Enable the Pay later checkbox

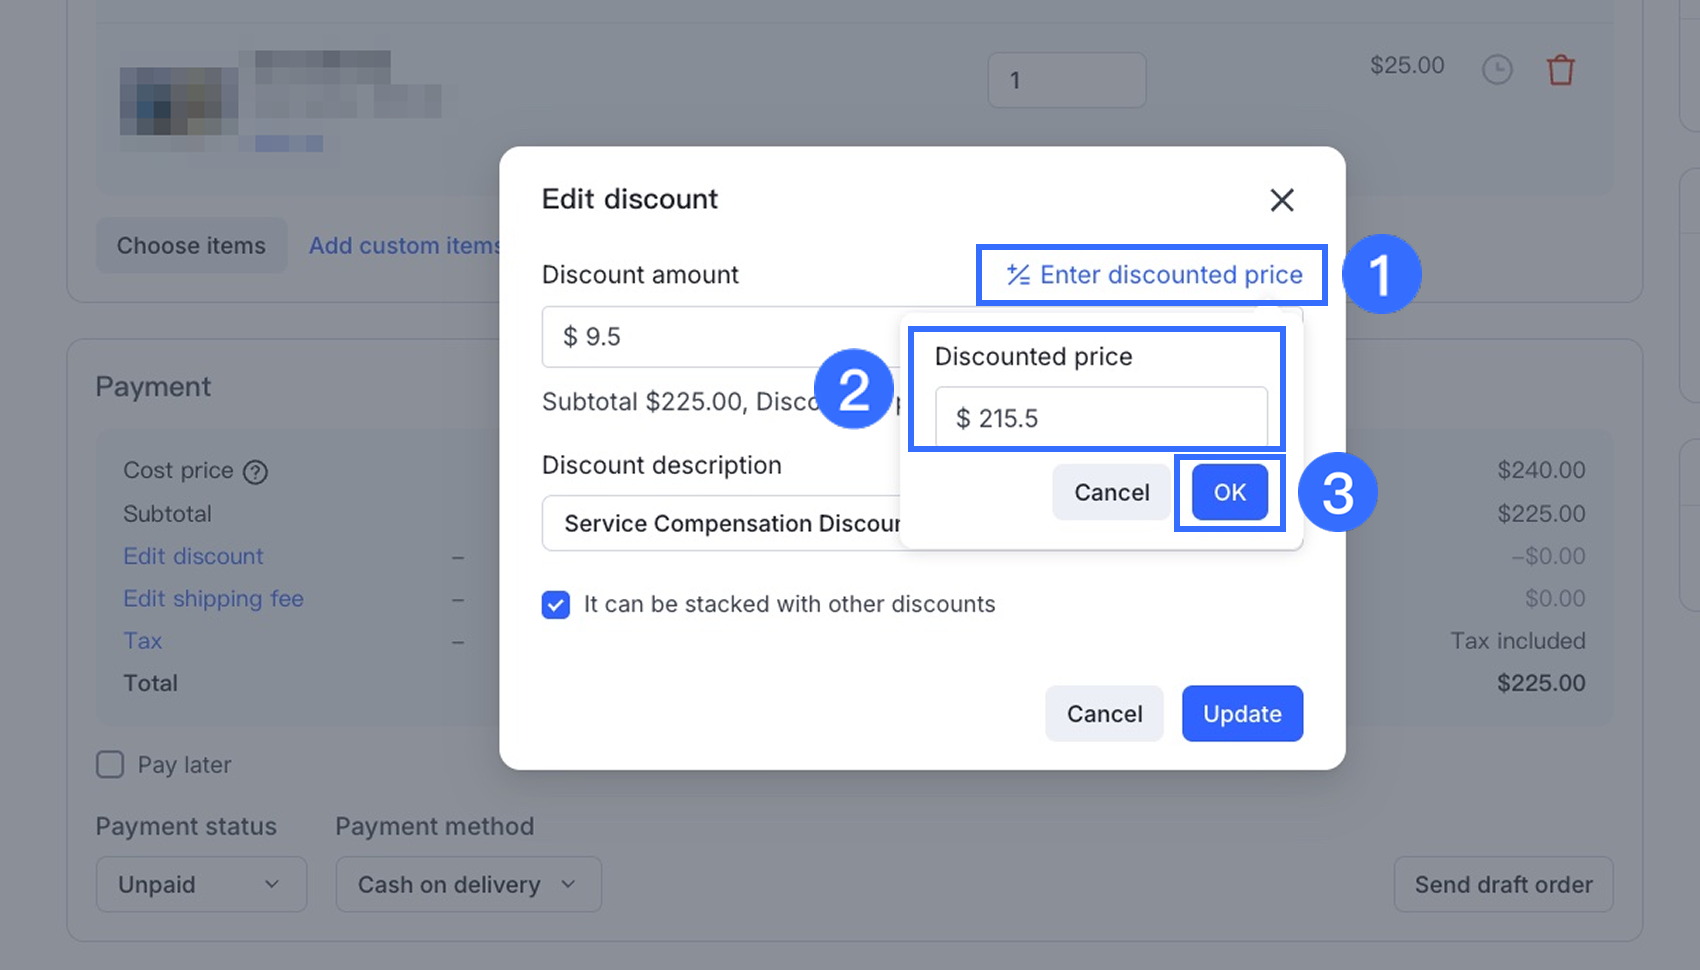(x=110, y=765)
